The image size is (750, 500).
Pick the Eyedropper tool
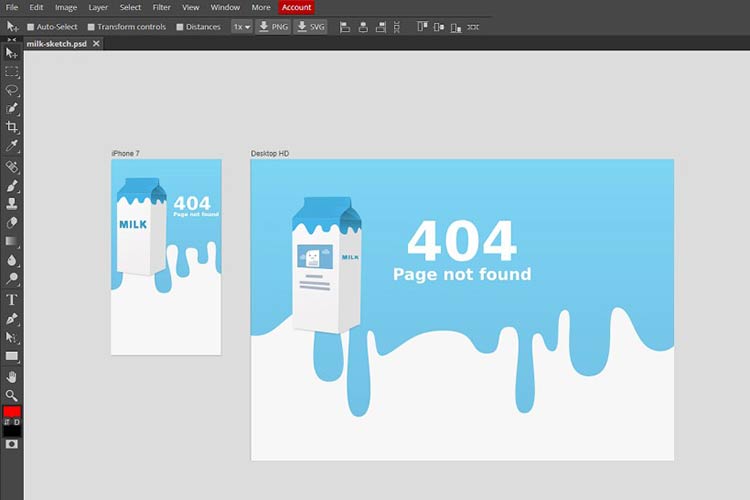click(12, 147)
